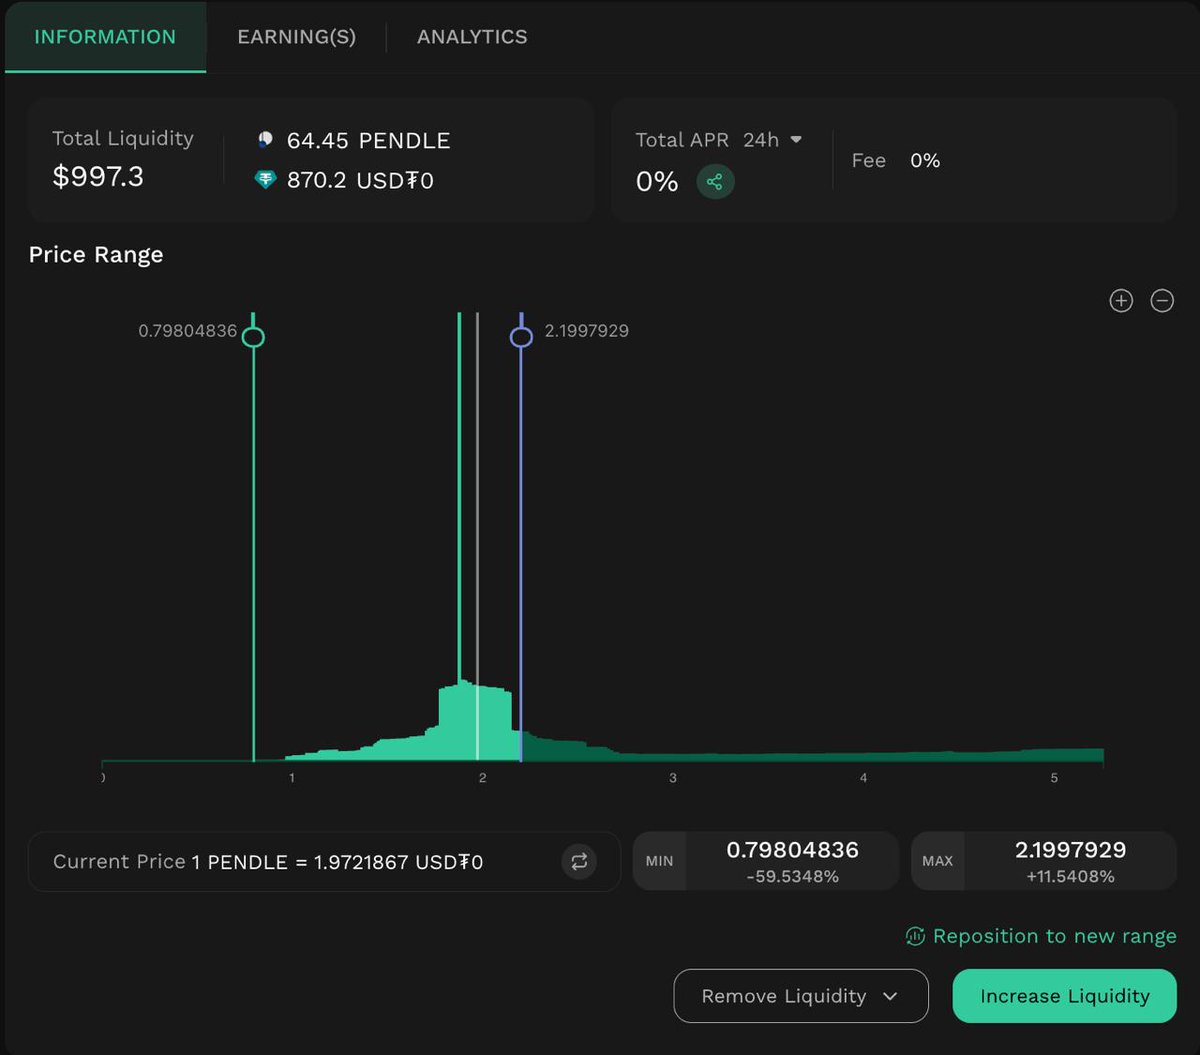Viewport: 1200px width, 1055px height.
Task: Grab the min price handle at 0.79804836
Action: pos(253,337)
